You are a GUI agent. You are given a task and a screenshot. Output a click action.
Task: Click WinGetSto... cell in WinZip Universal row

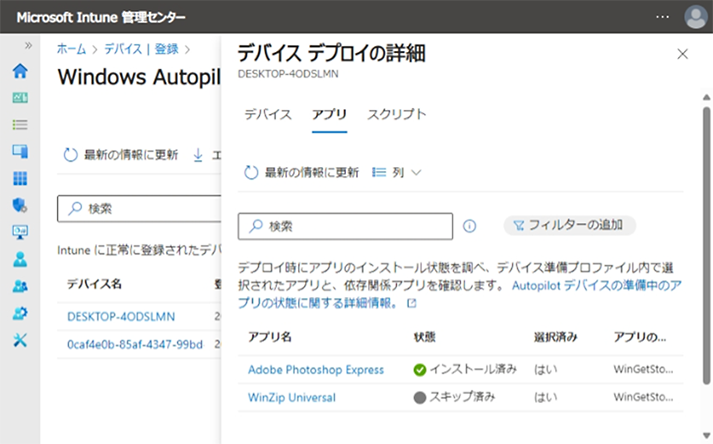point(643,397)
